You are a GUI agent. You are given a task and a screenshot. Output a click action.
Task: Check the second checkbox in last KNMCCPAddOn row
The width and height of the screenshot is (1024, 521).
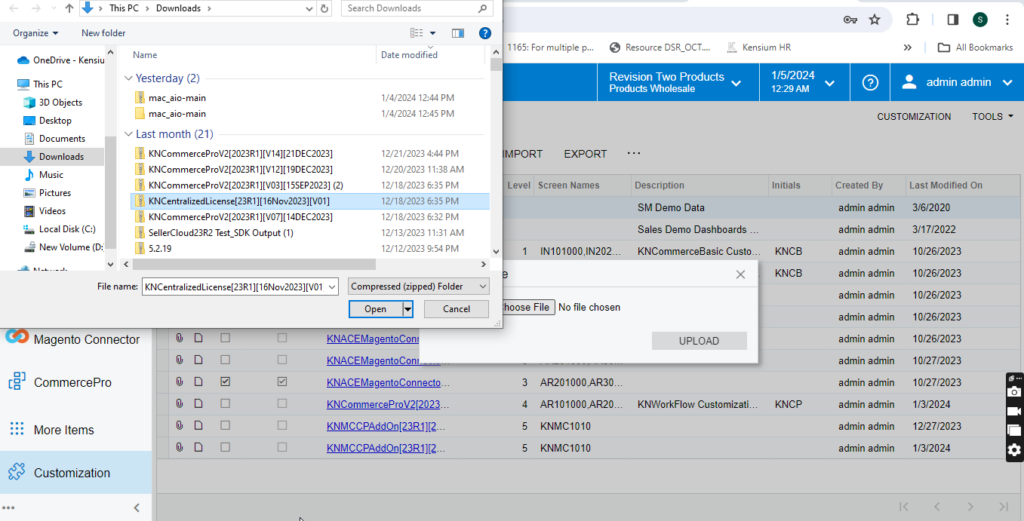(x=282, y=448)
